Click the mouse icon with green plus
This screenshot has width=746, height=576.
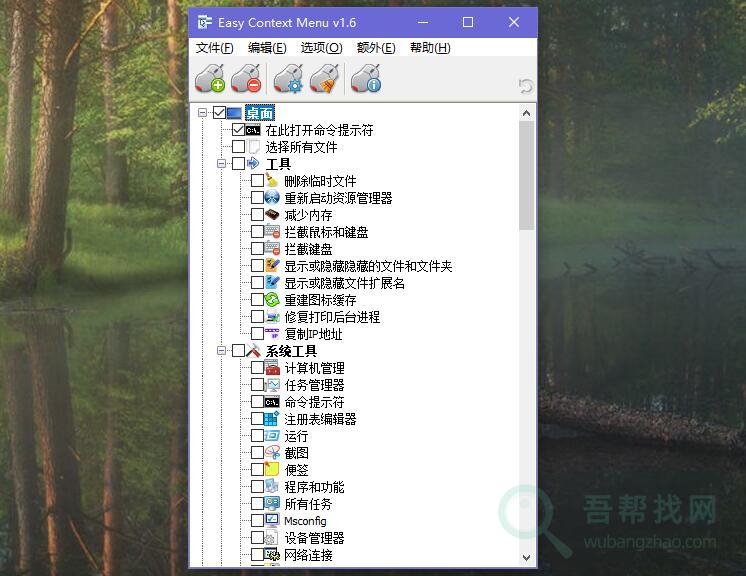tap(210, 78)
